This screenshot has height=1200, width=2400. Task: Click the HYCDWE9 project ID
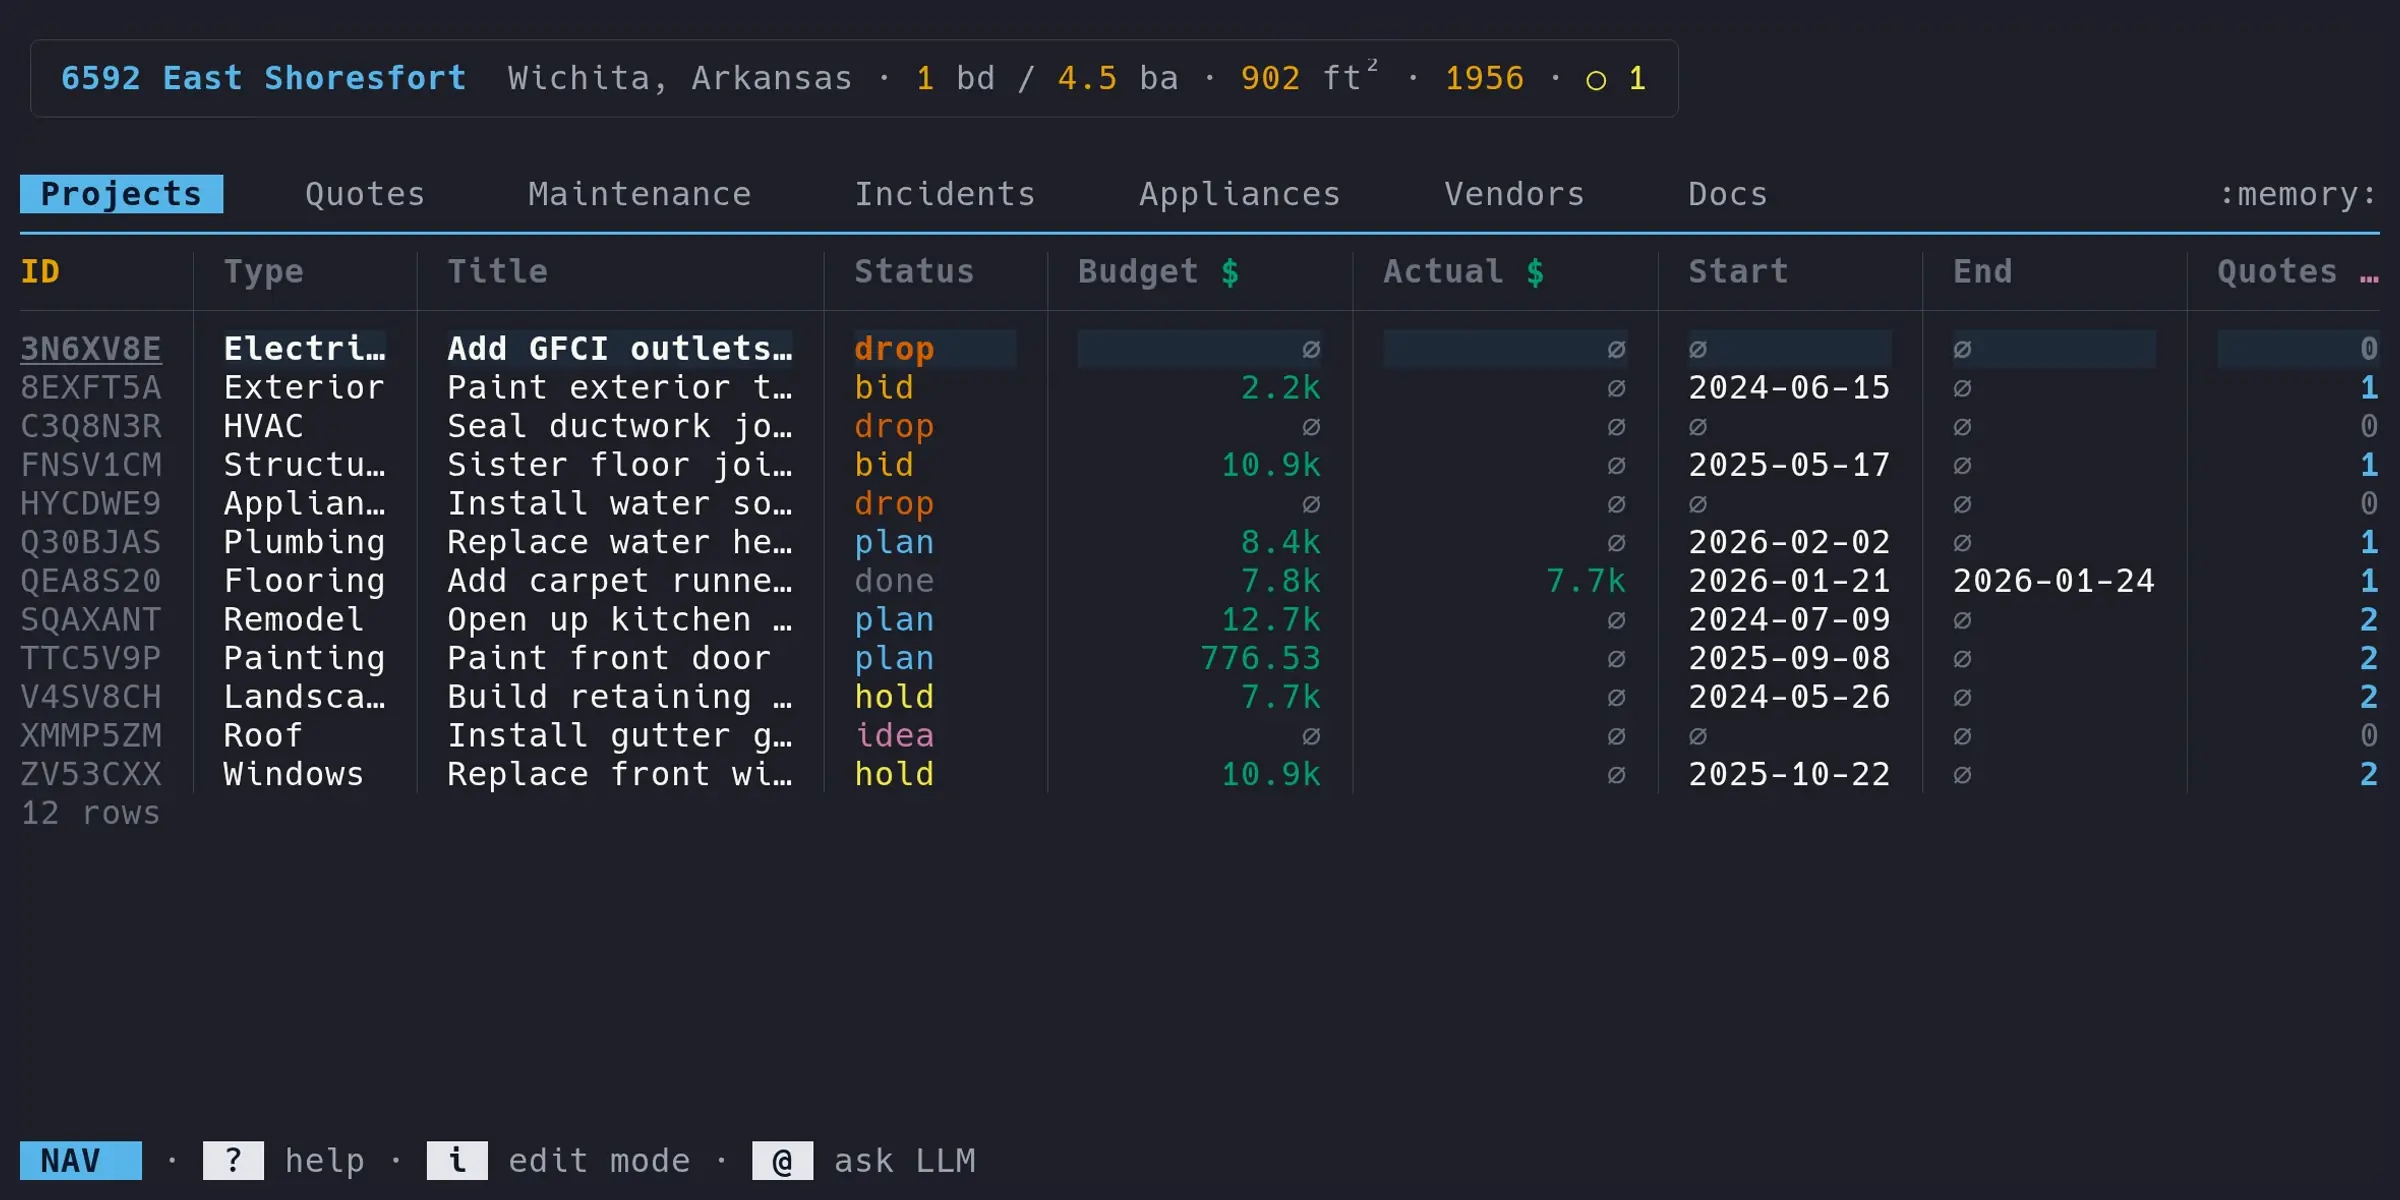[x=91, y=504]
